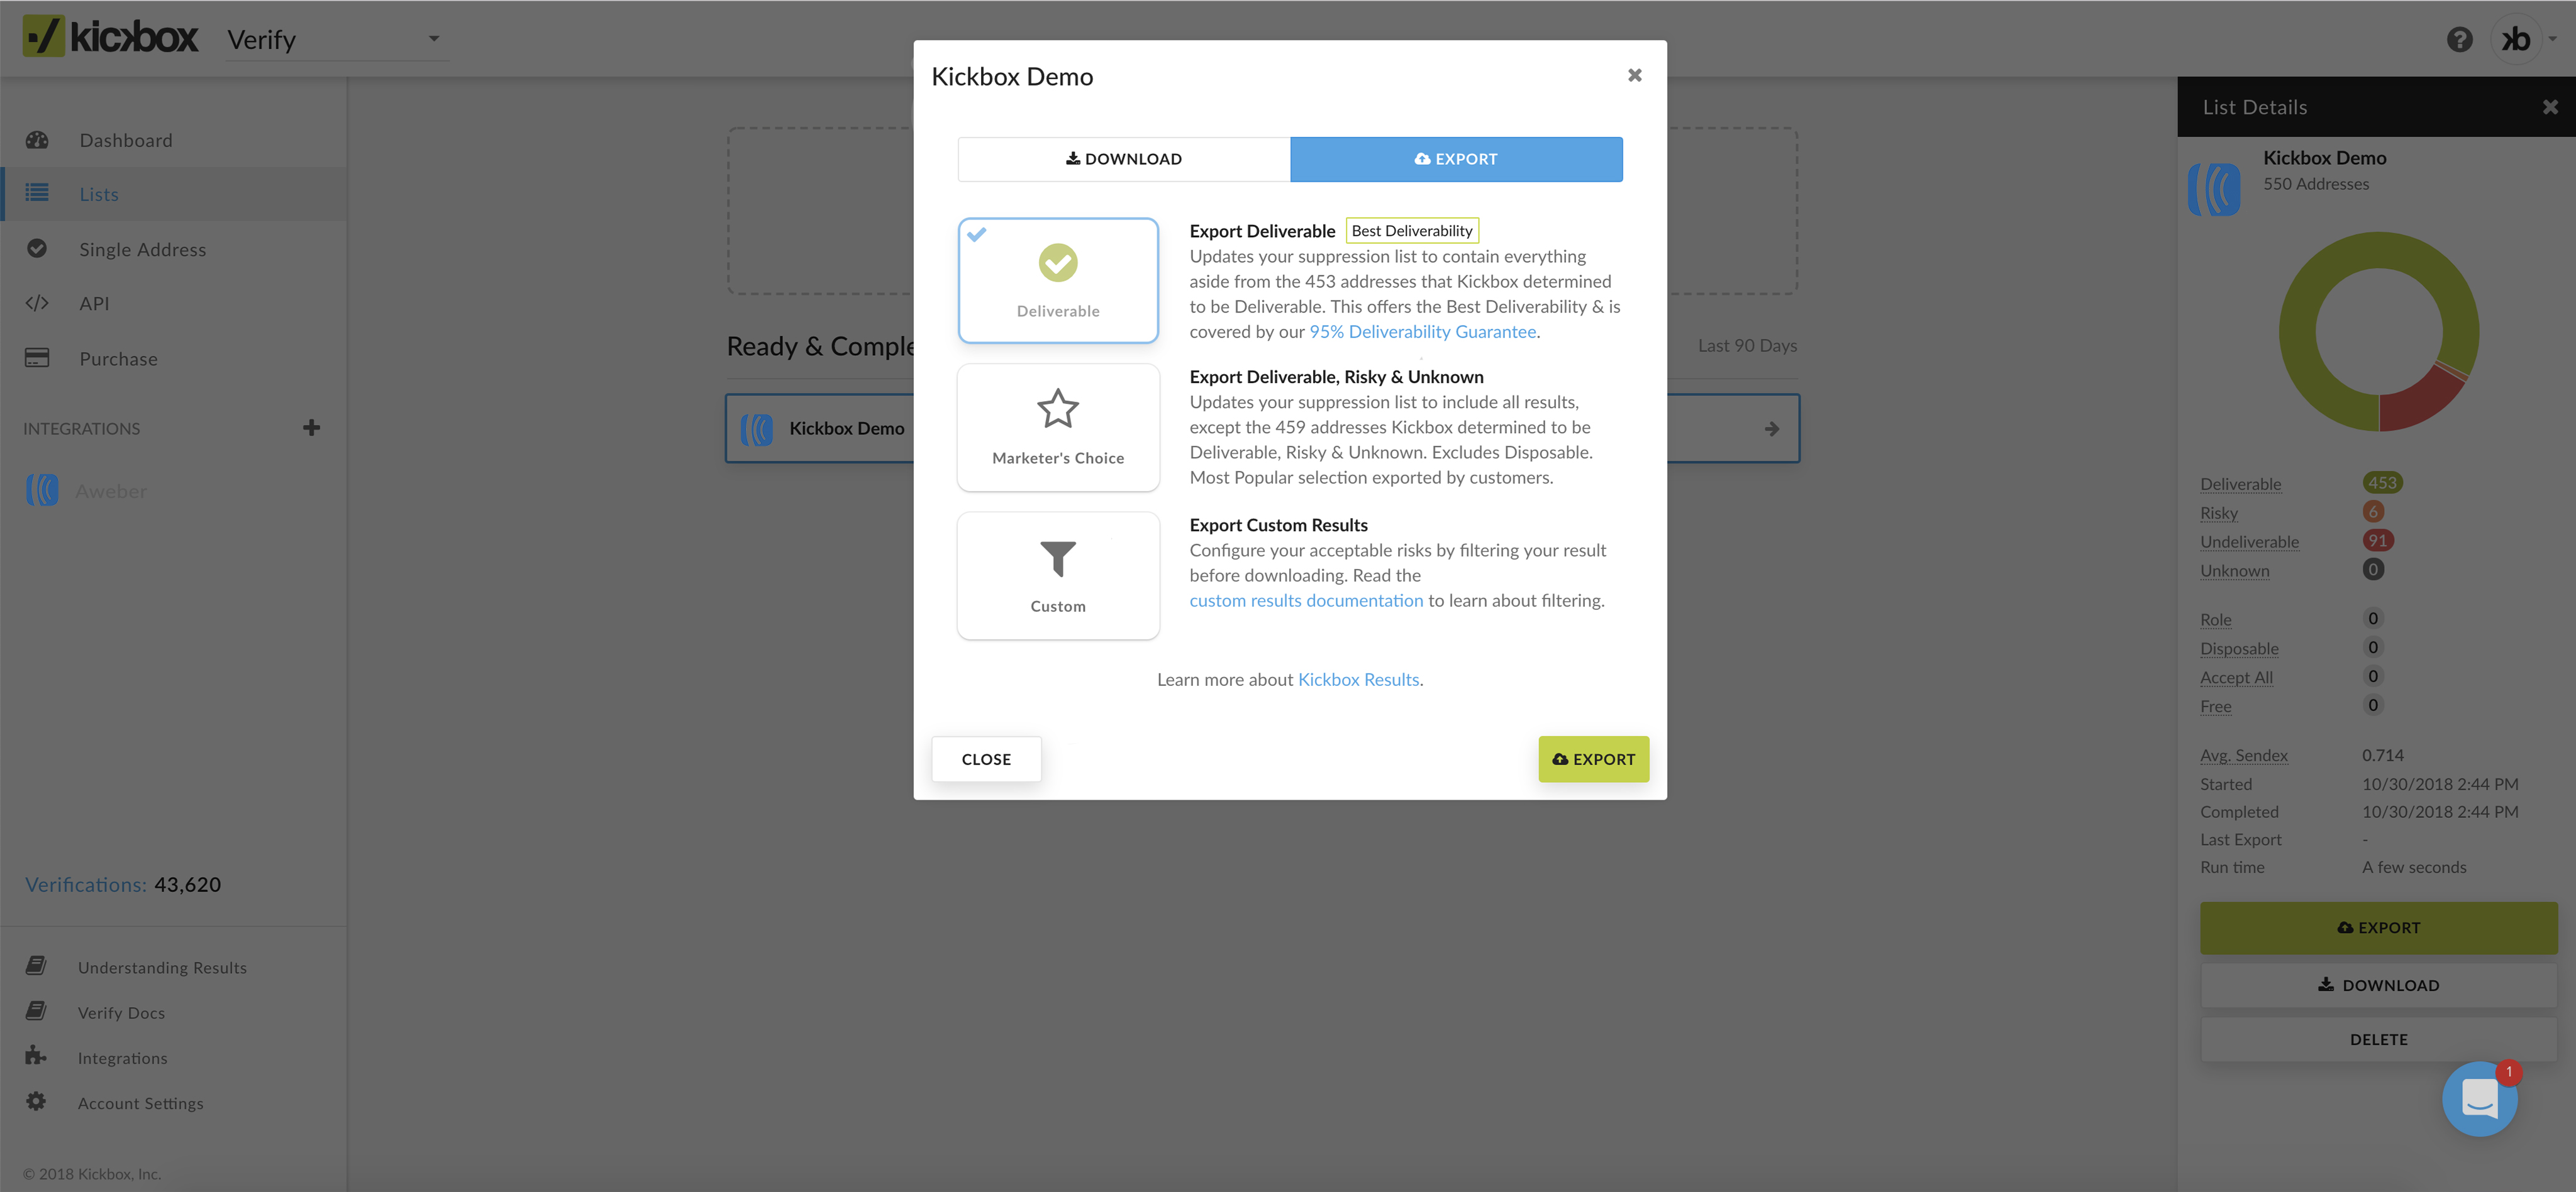Choose the Custom filter option card
This screenshot has width=2576, height=1192.
[1057, 575]
